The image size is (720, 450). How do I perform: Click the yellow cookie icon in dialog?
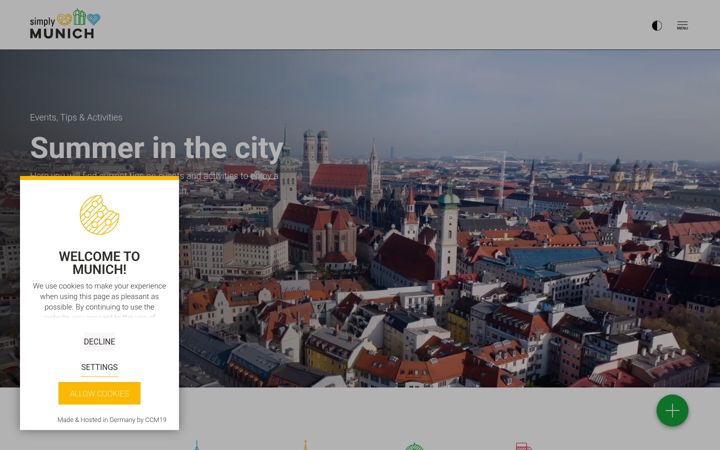(99, 215)
